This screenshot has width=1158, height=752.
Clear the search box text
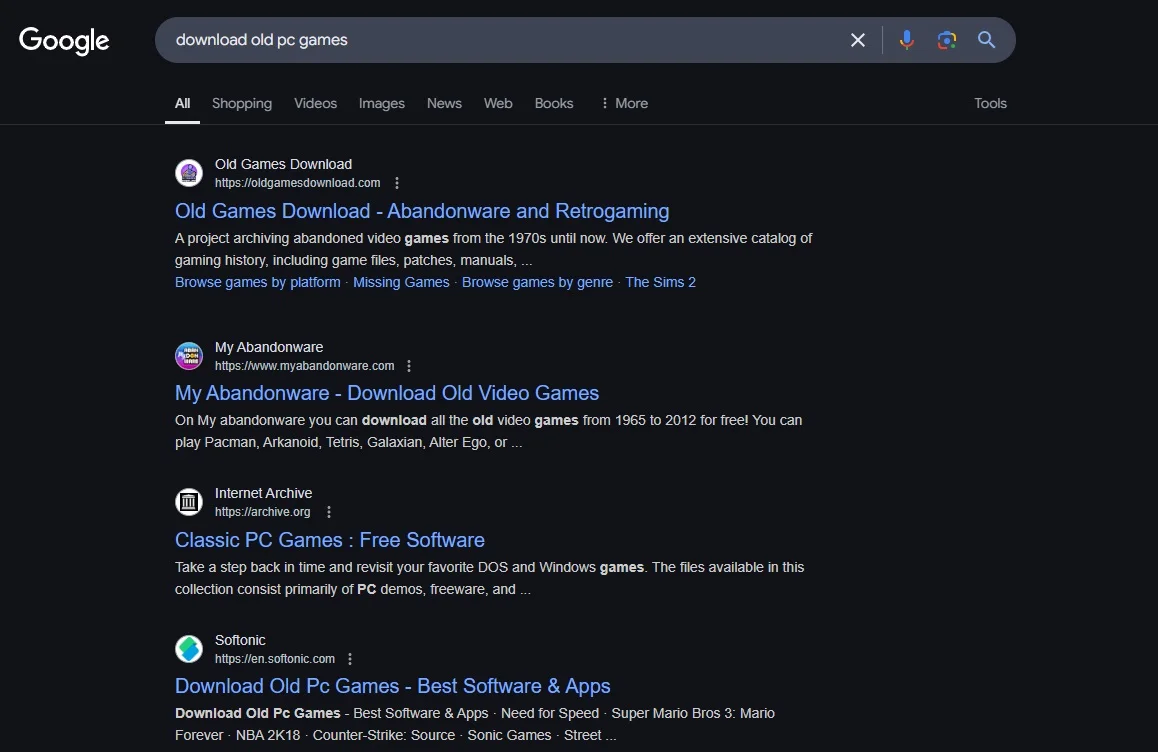click(x=857, y=40)
